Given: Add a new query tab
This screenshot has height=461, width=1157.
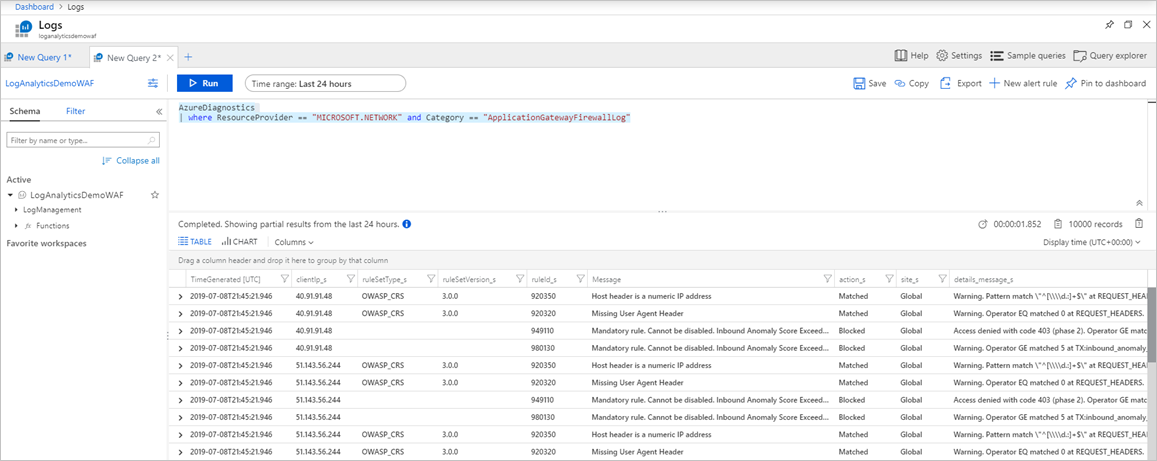Looking at the screenshot, I should 188,57.
